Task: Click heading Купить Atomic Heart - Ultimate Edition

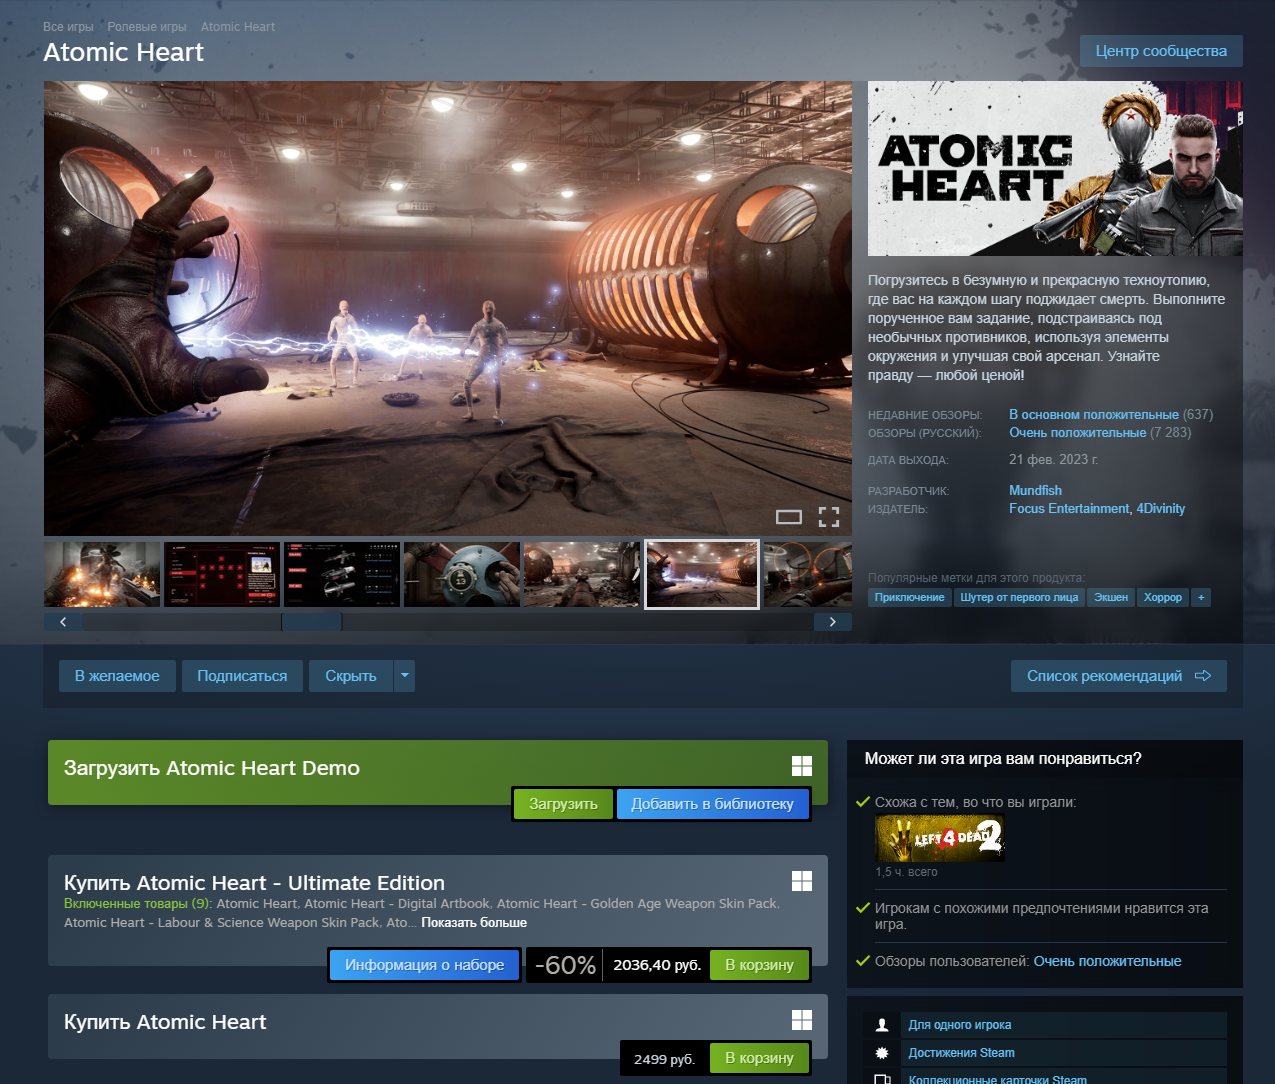Action: [x=254, y=883]
